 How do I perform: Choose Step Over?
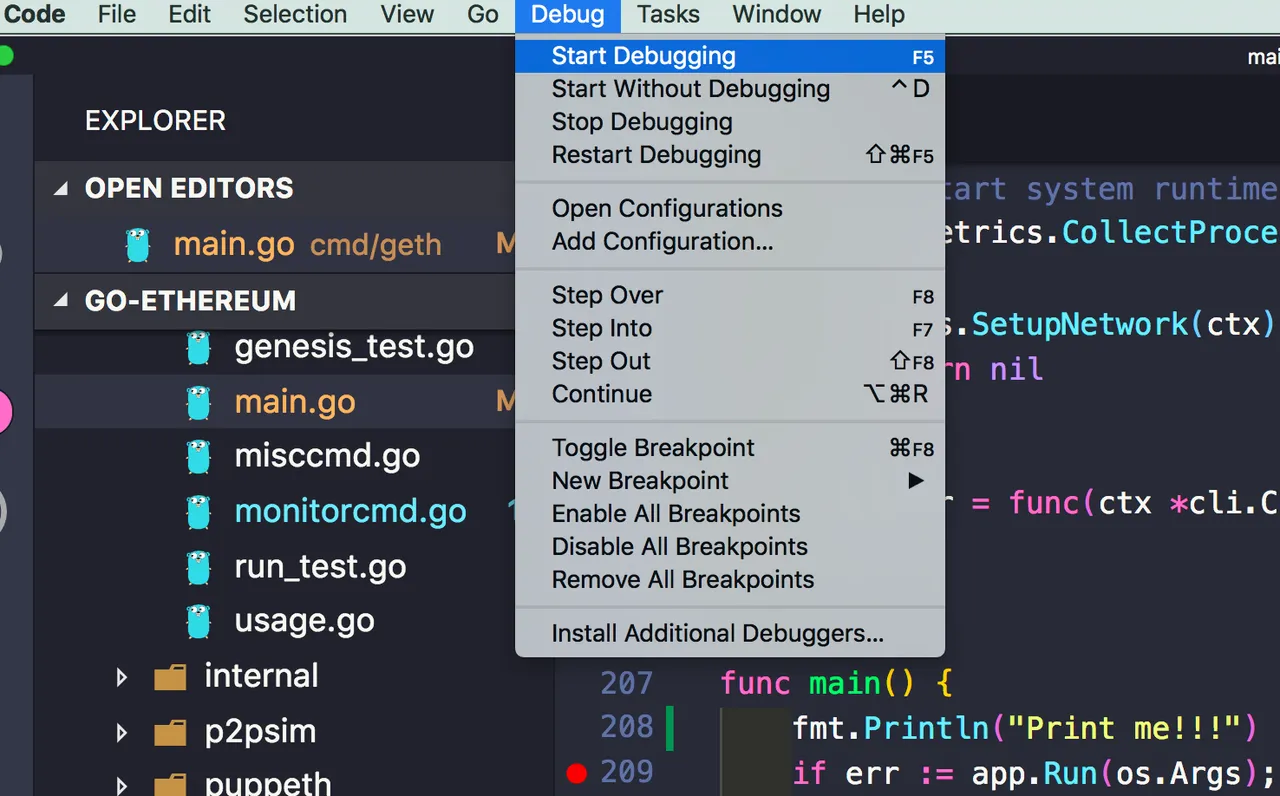(730, 295)
